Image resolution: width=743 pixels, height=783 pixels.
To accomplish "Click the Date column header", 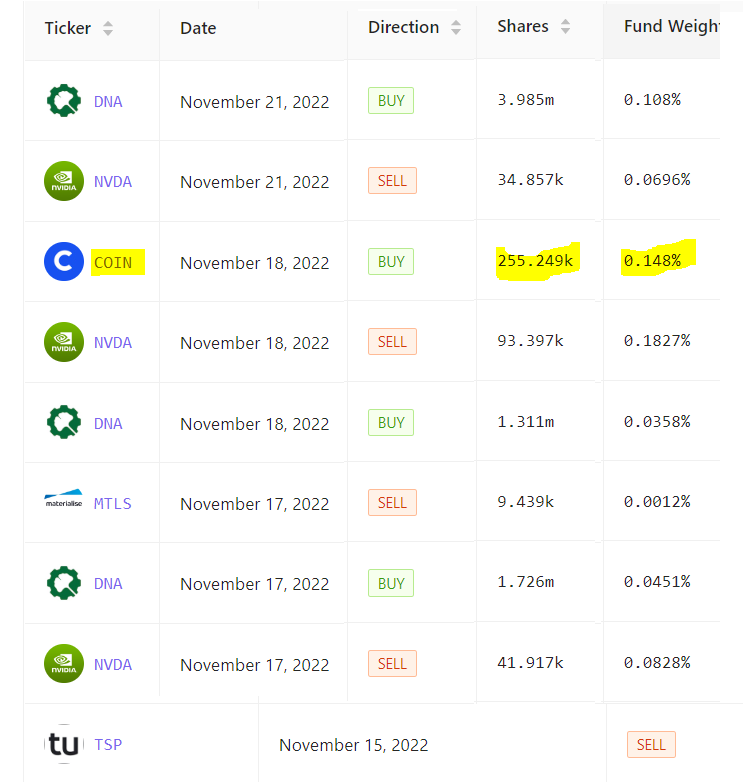I will click(198, 28).
